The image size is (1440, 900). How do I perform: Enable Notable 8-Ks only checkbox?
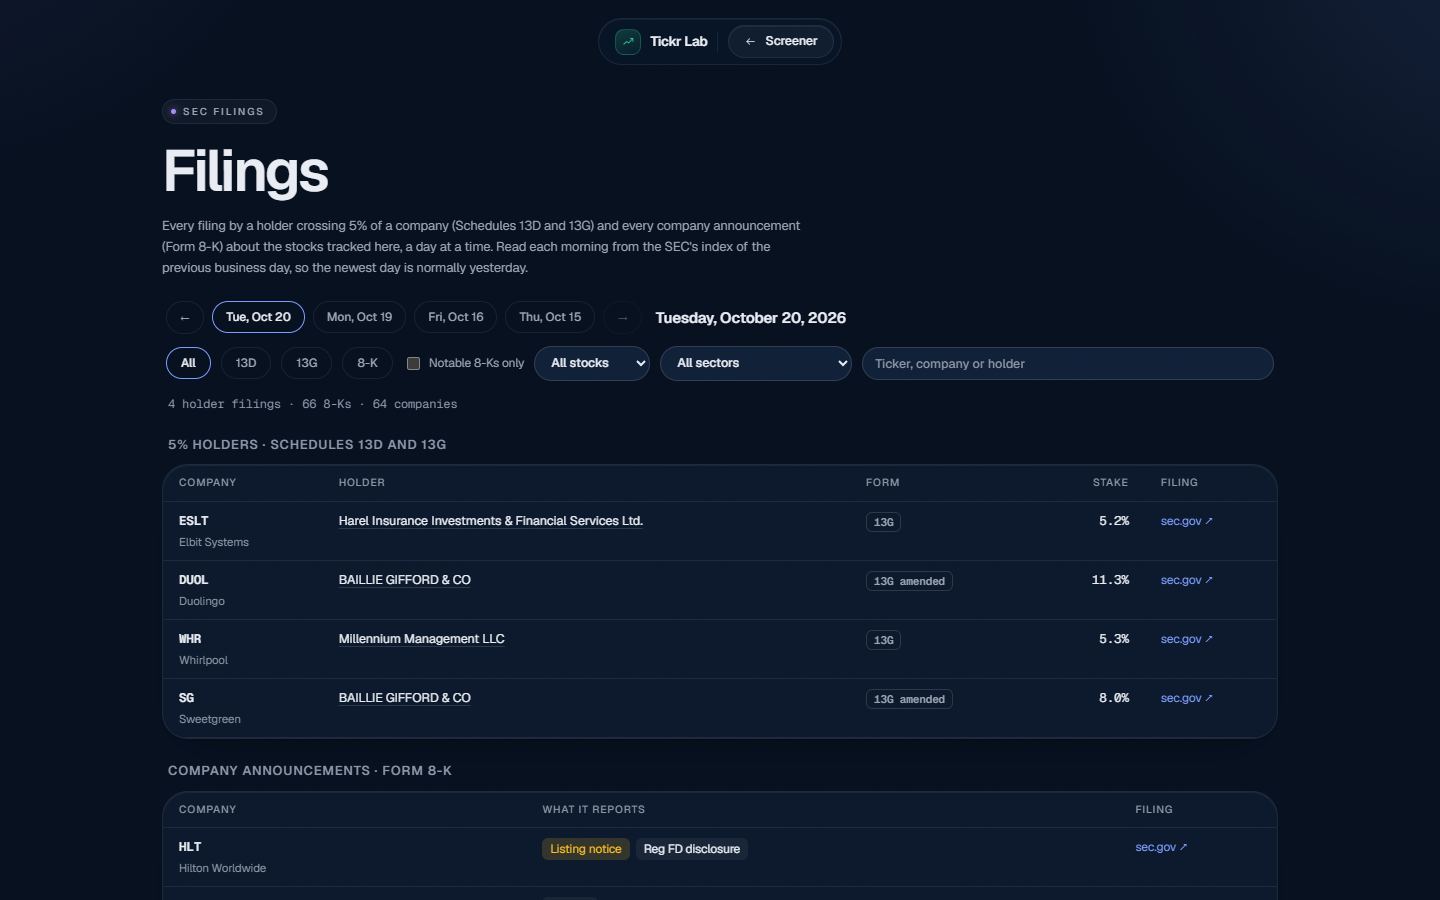click(x=413, y=363)
